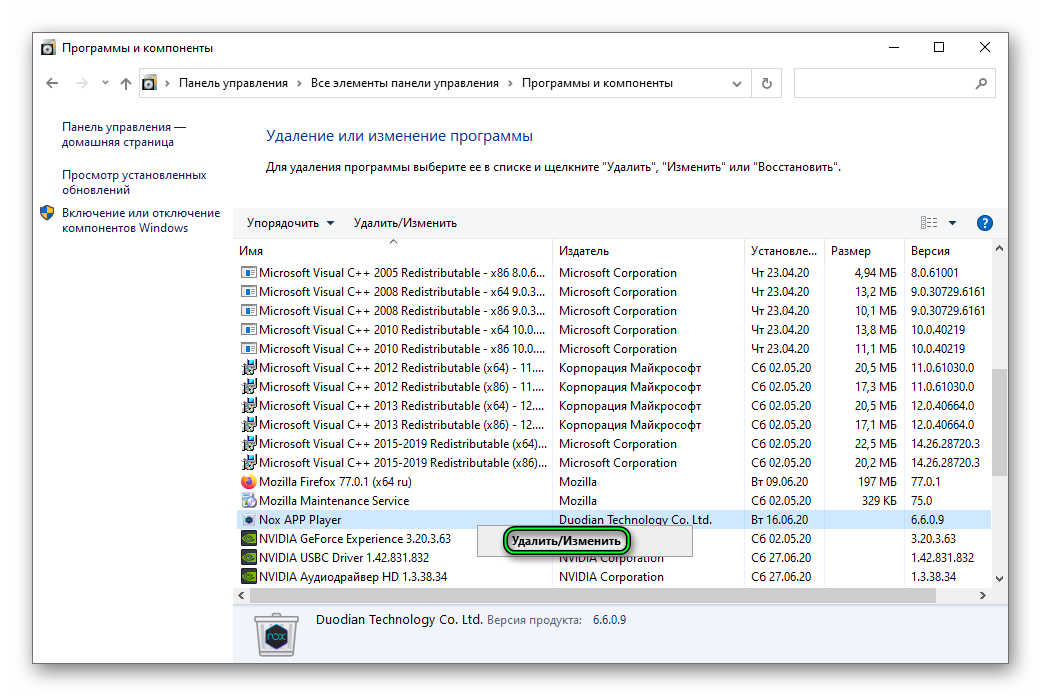Viewport: 1041px width, 696px height.
Task: Select "Mozilla Firefox 77.0.1 (x64 ru)" entry
Action: pos(335,482)
